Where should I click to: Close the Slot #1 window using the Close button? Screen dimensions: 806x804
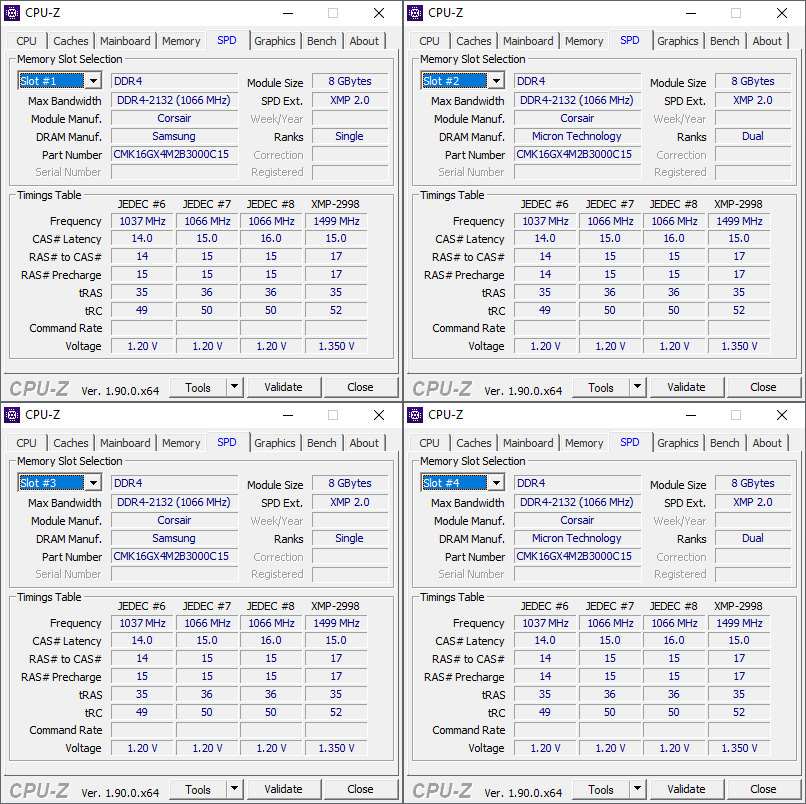tap(360, 387)
